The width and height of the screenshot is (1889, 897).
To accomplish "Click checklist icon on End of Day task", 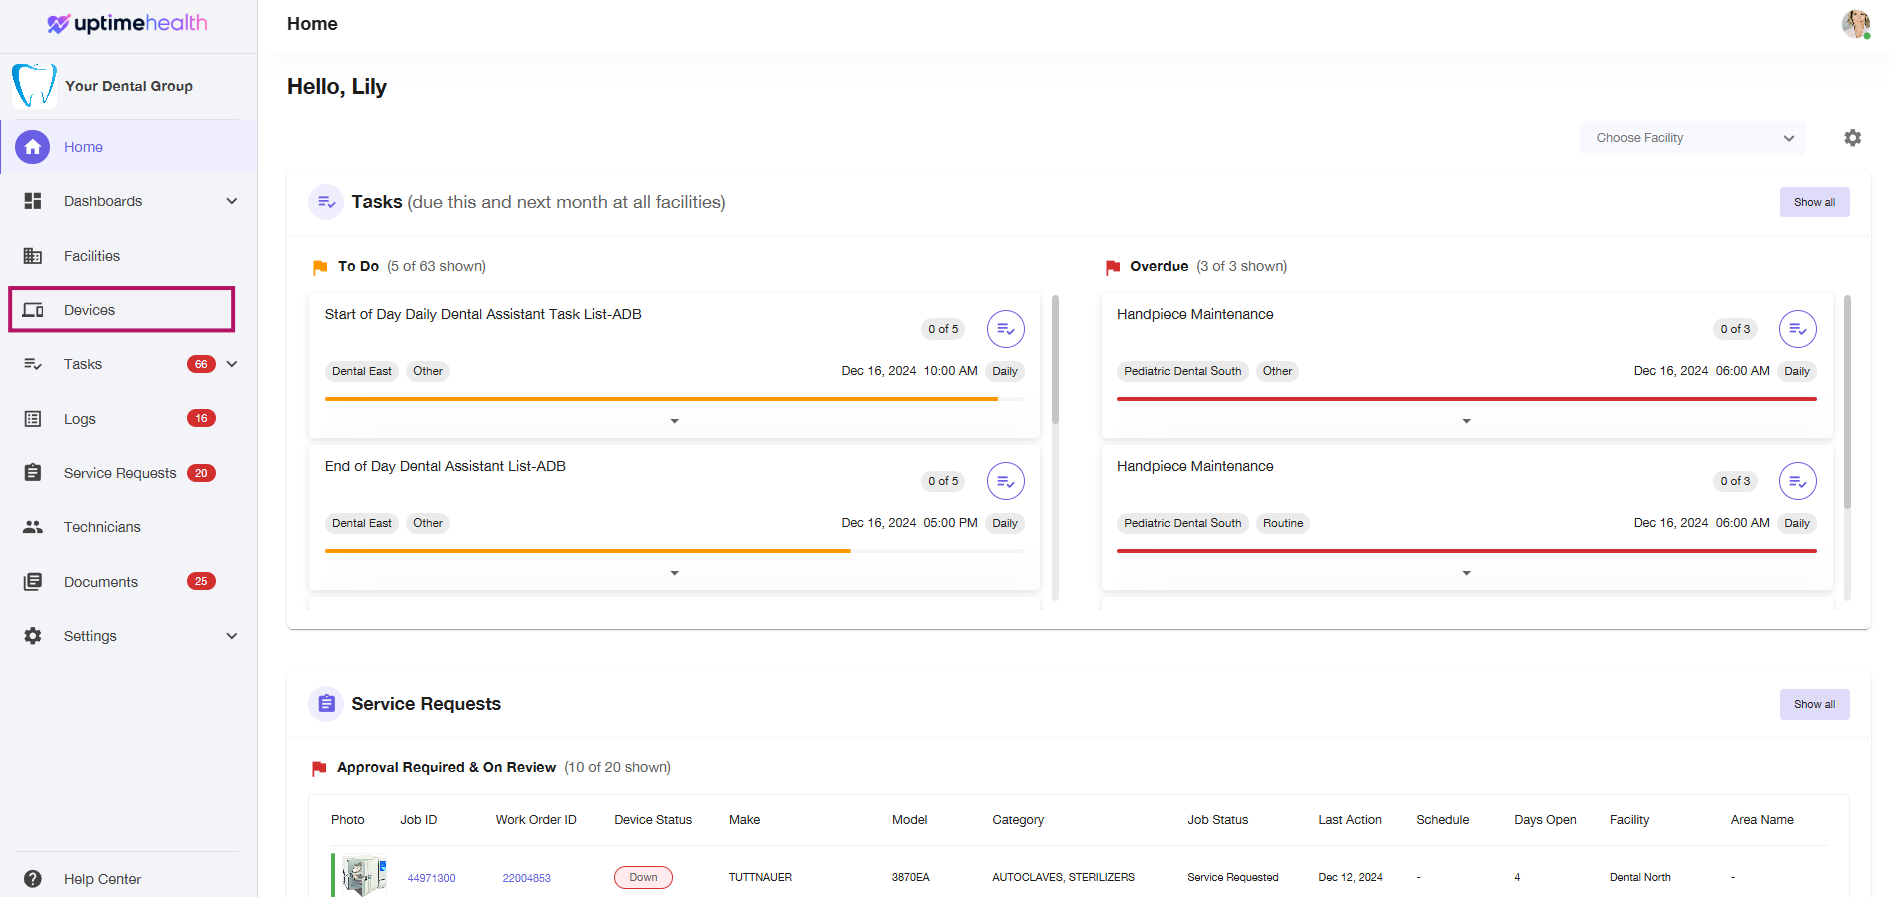I will (1005, 481).
